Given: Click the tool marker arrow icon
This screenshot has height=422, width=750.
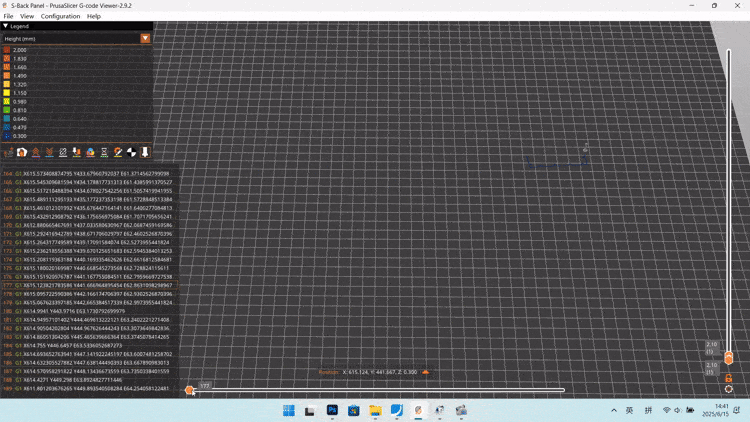Looking at the screenshot, I should 145,152.
